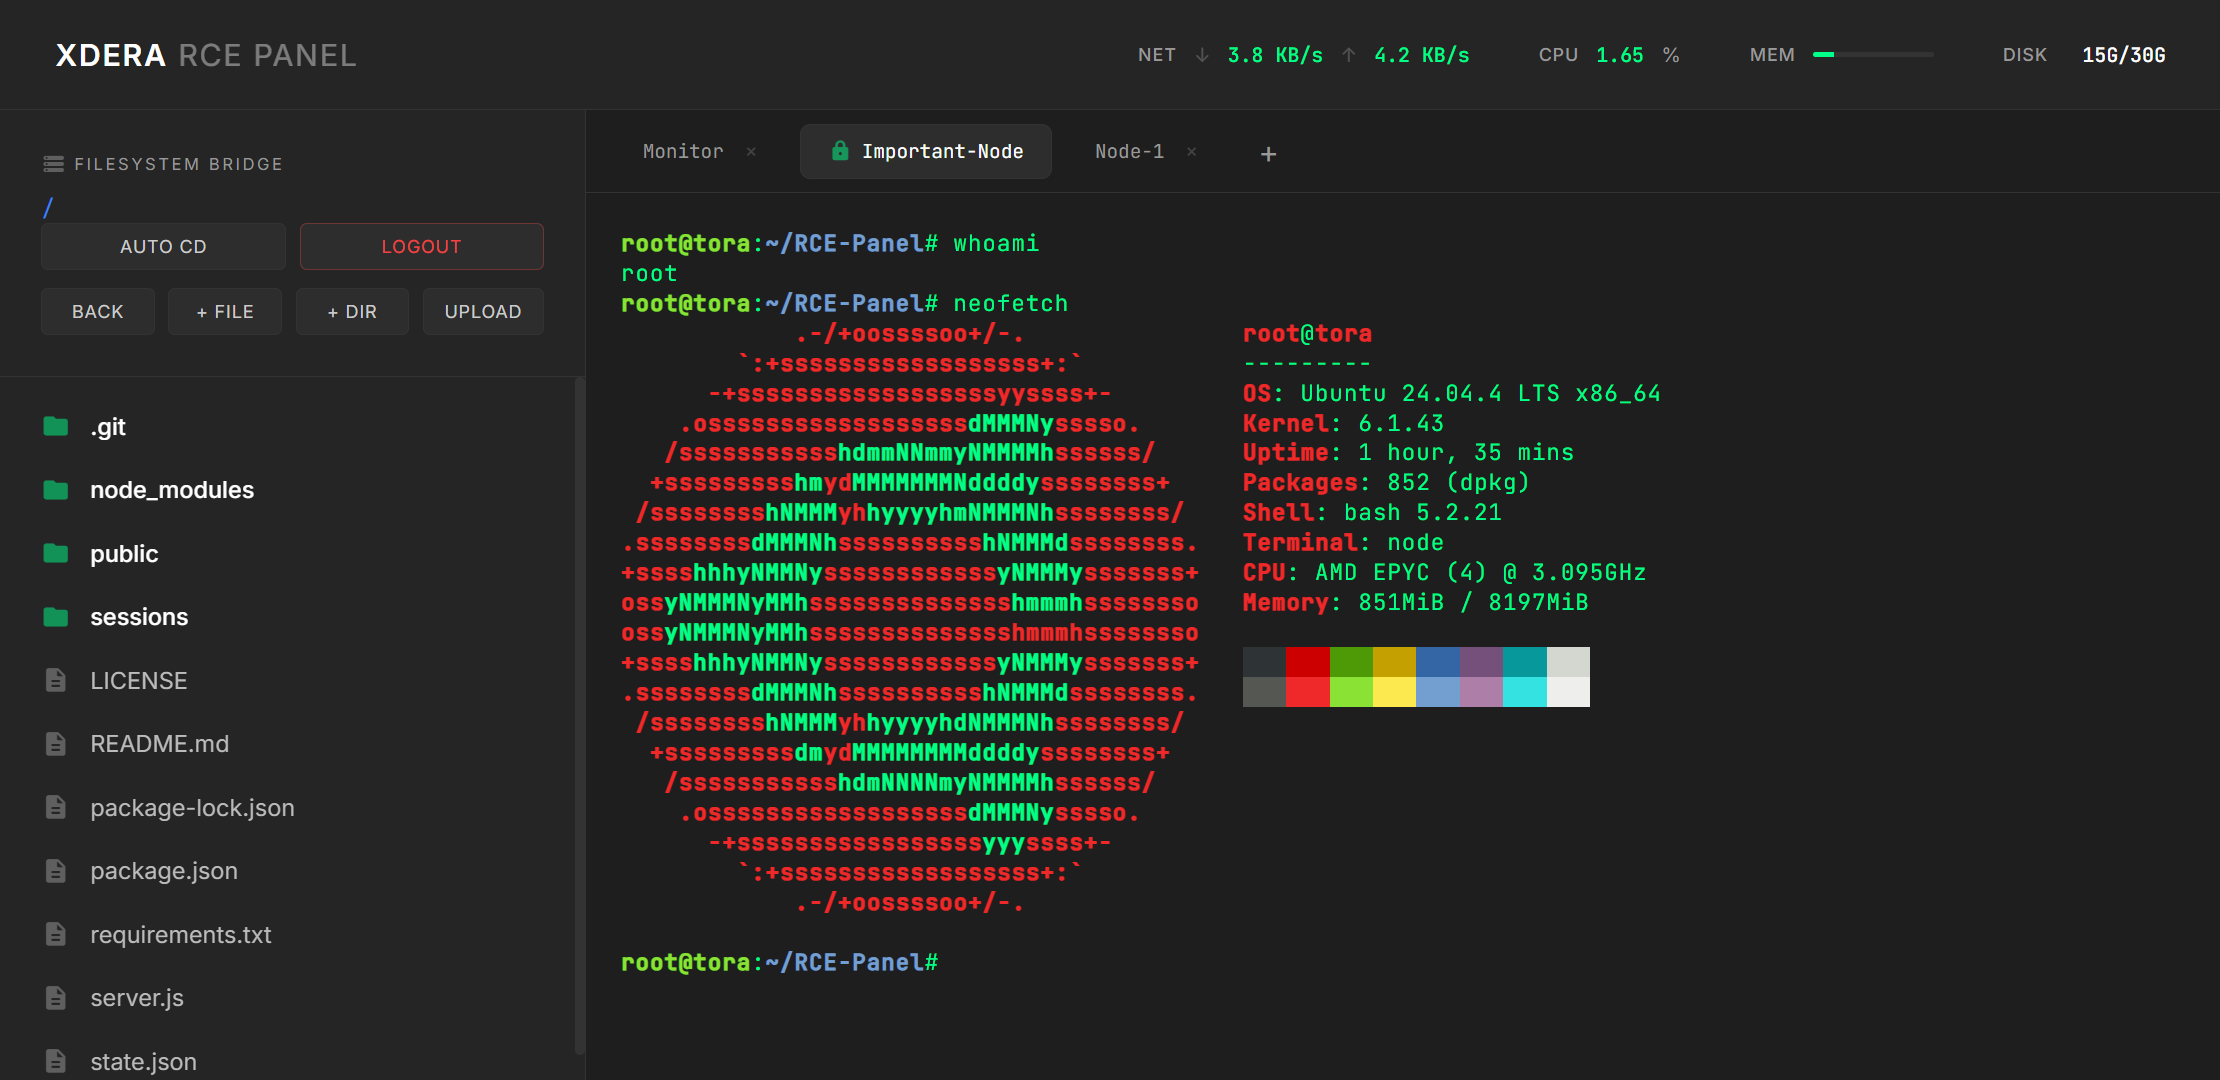Click the 3.8 KB/s download rate
This screenshot has height=1080, width=2220.
click(1275, 55)
